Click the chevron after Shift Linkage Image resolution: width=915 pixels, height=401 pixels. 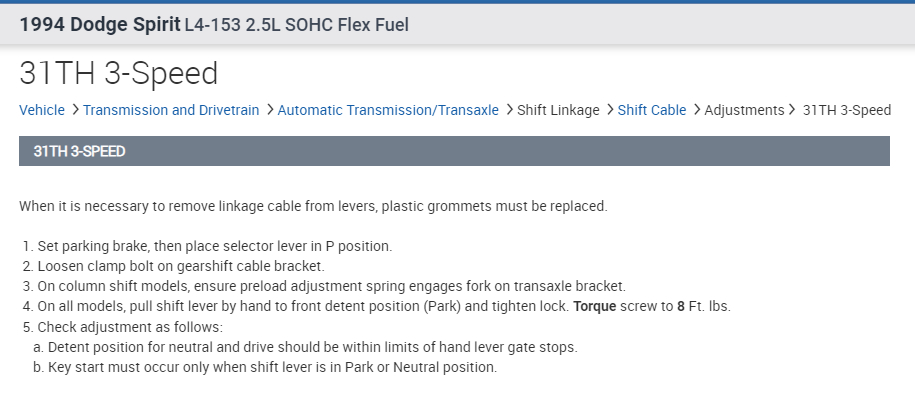click(608, 110)
